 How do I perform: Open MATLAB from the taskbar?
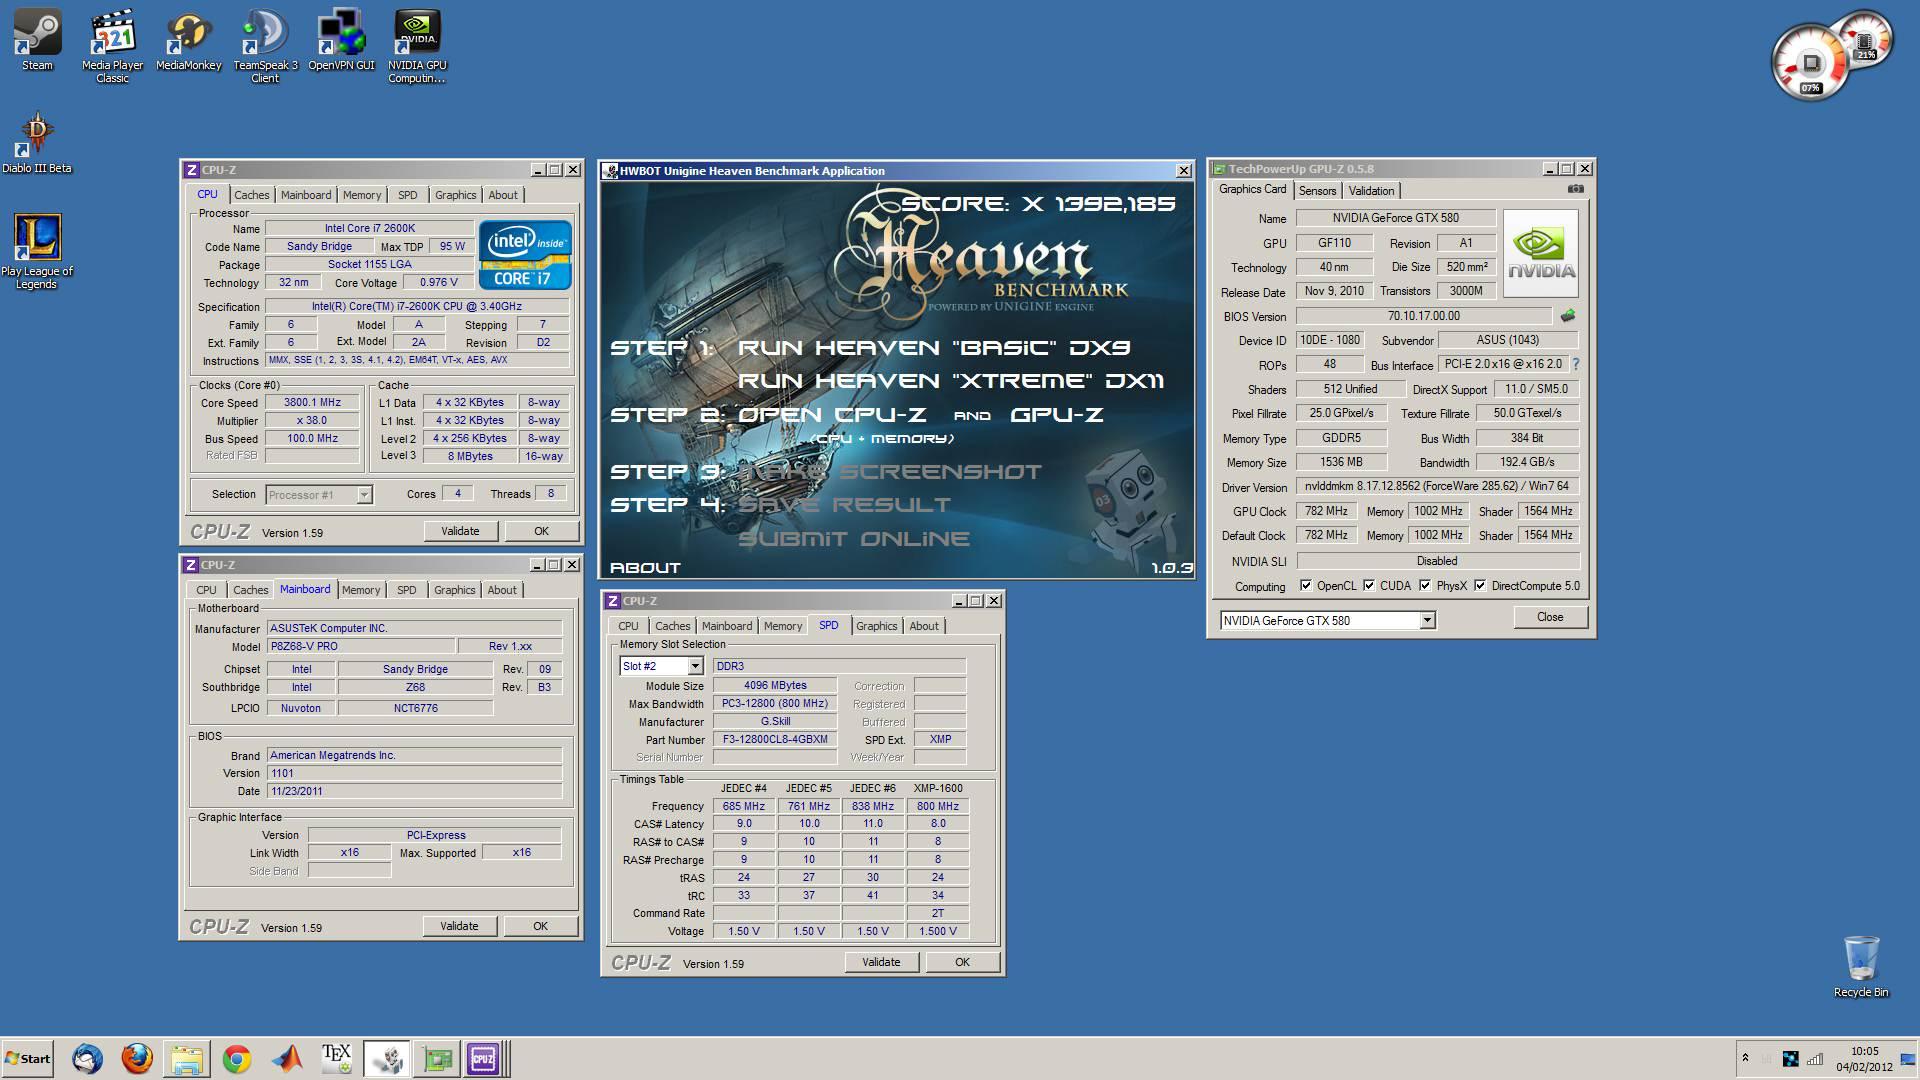pyautogui.click(x=287, y=1058)
